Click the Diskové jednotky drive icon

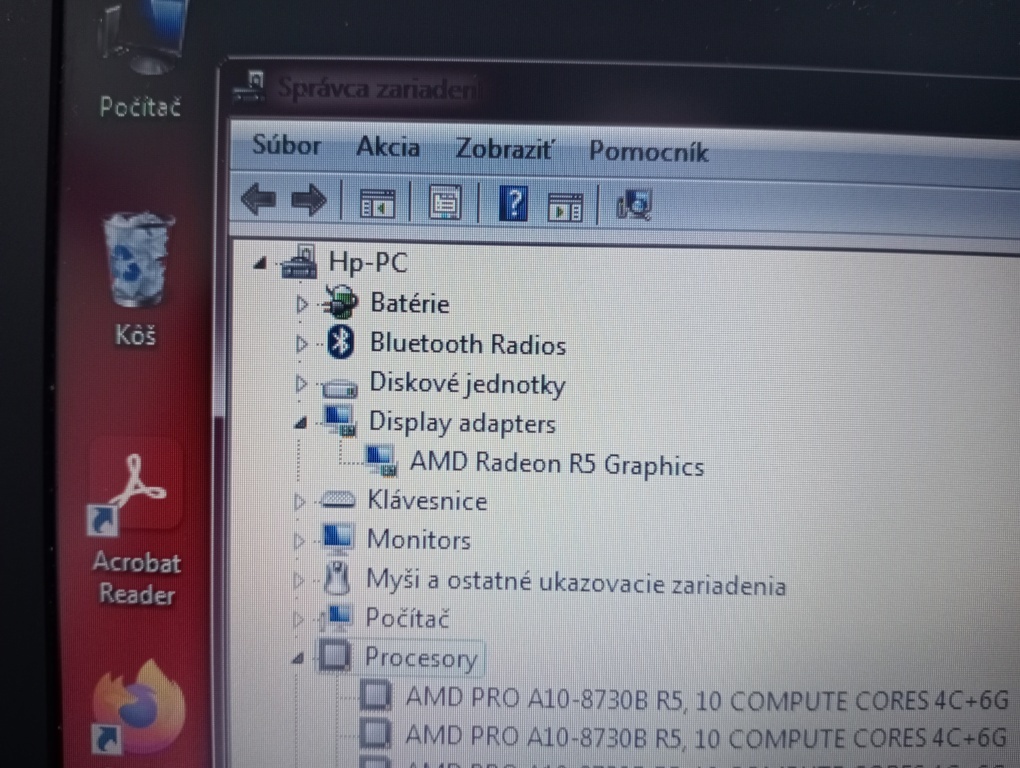(x=339, y=388)
